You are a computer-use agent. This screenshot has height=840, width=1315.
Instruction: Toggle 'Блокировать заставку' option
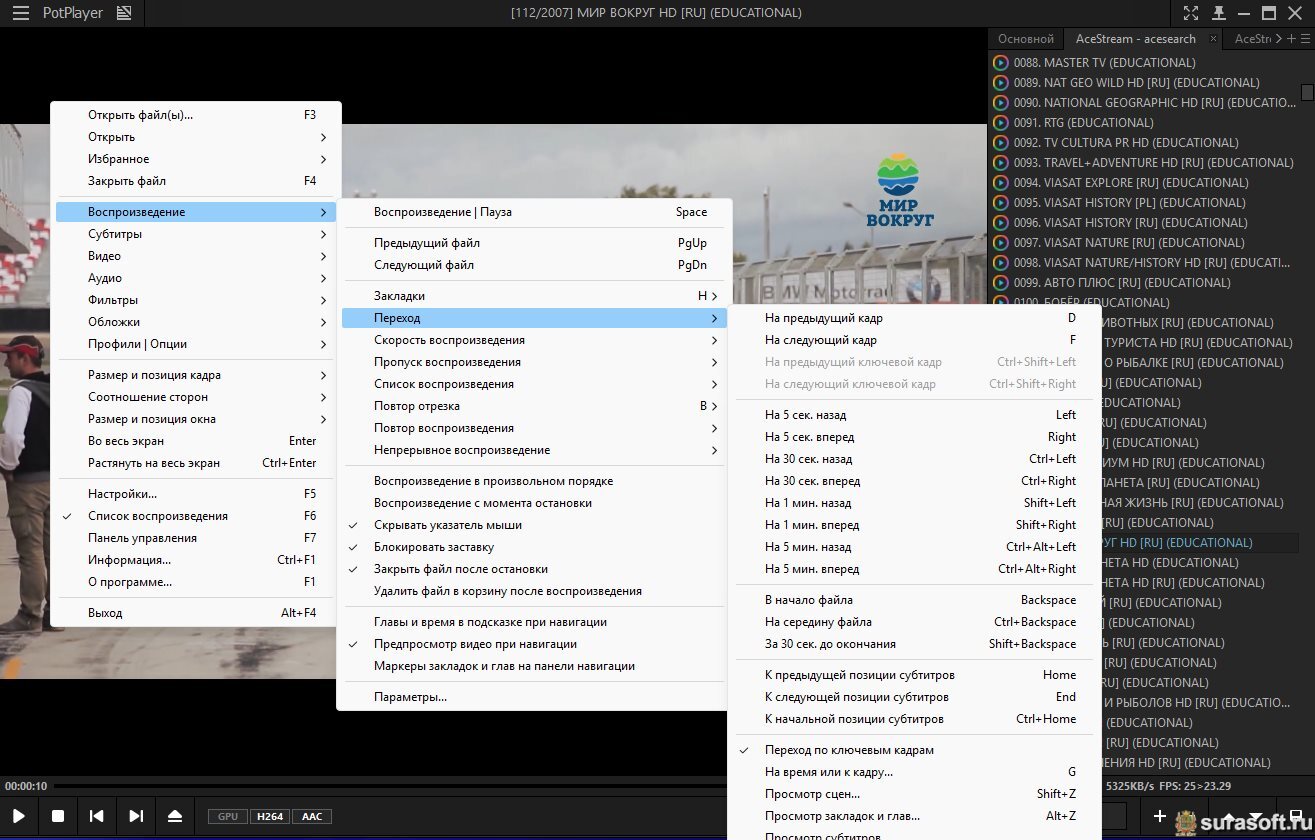click(433, 547)
